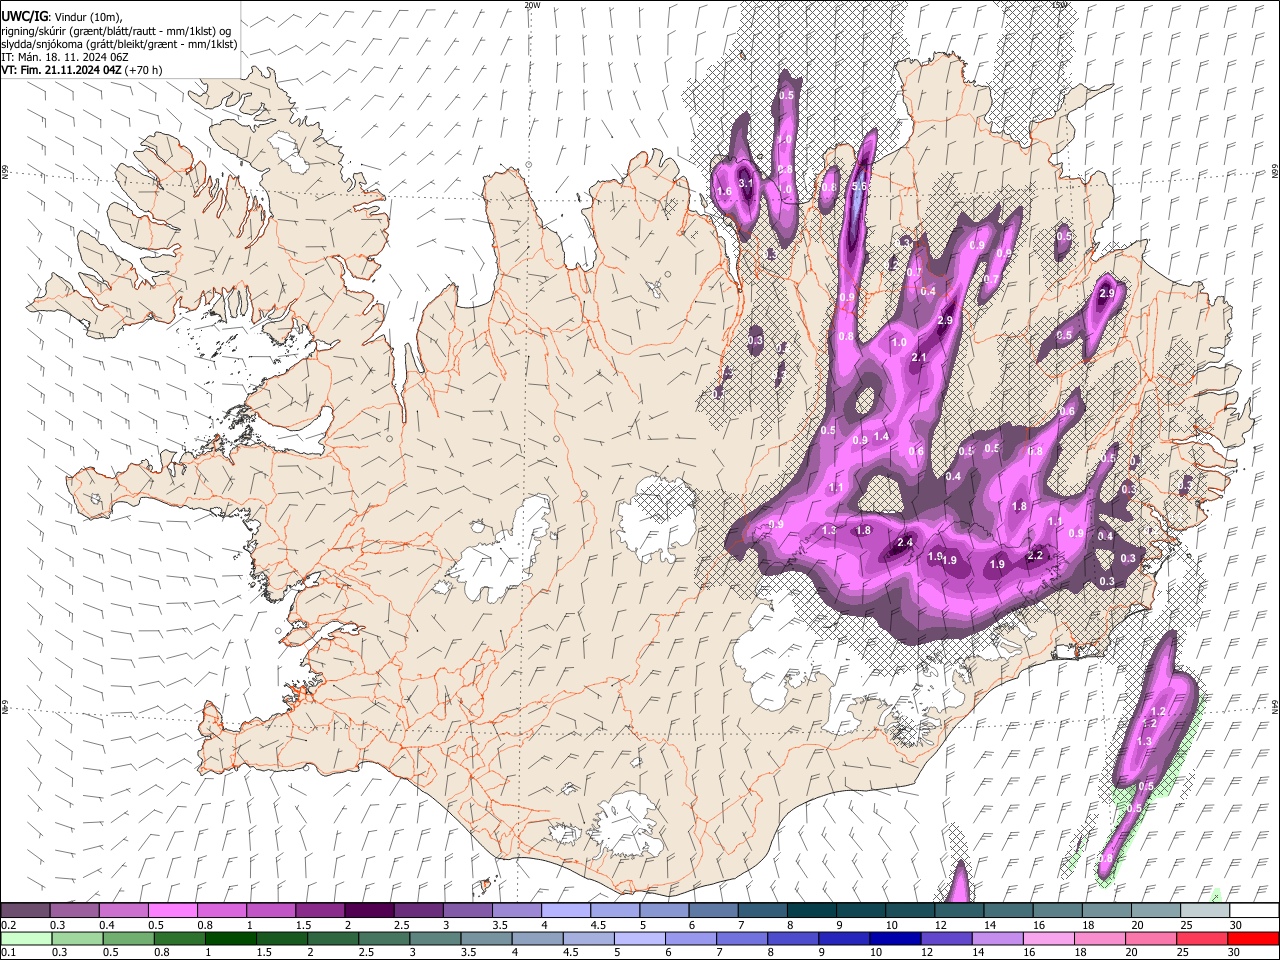The height and width of the screenshot is (960, 1280).
Task: Click the UWC/IG title text
Action: [24, 15]
